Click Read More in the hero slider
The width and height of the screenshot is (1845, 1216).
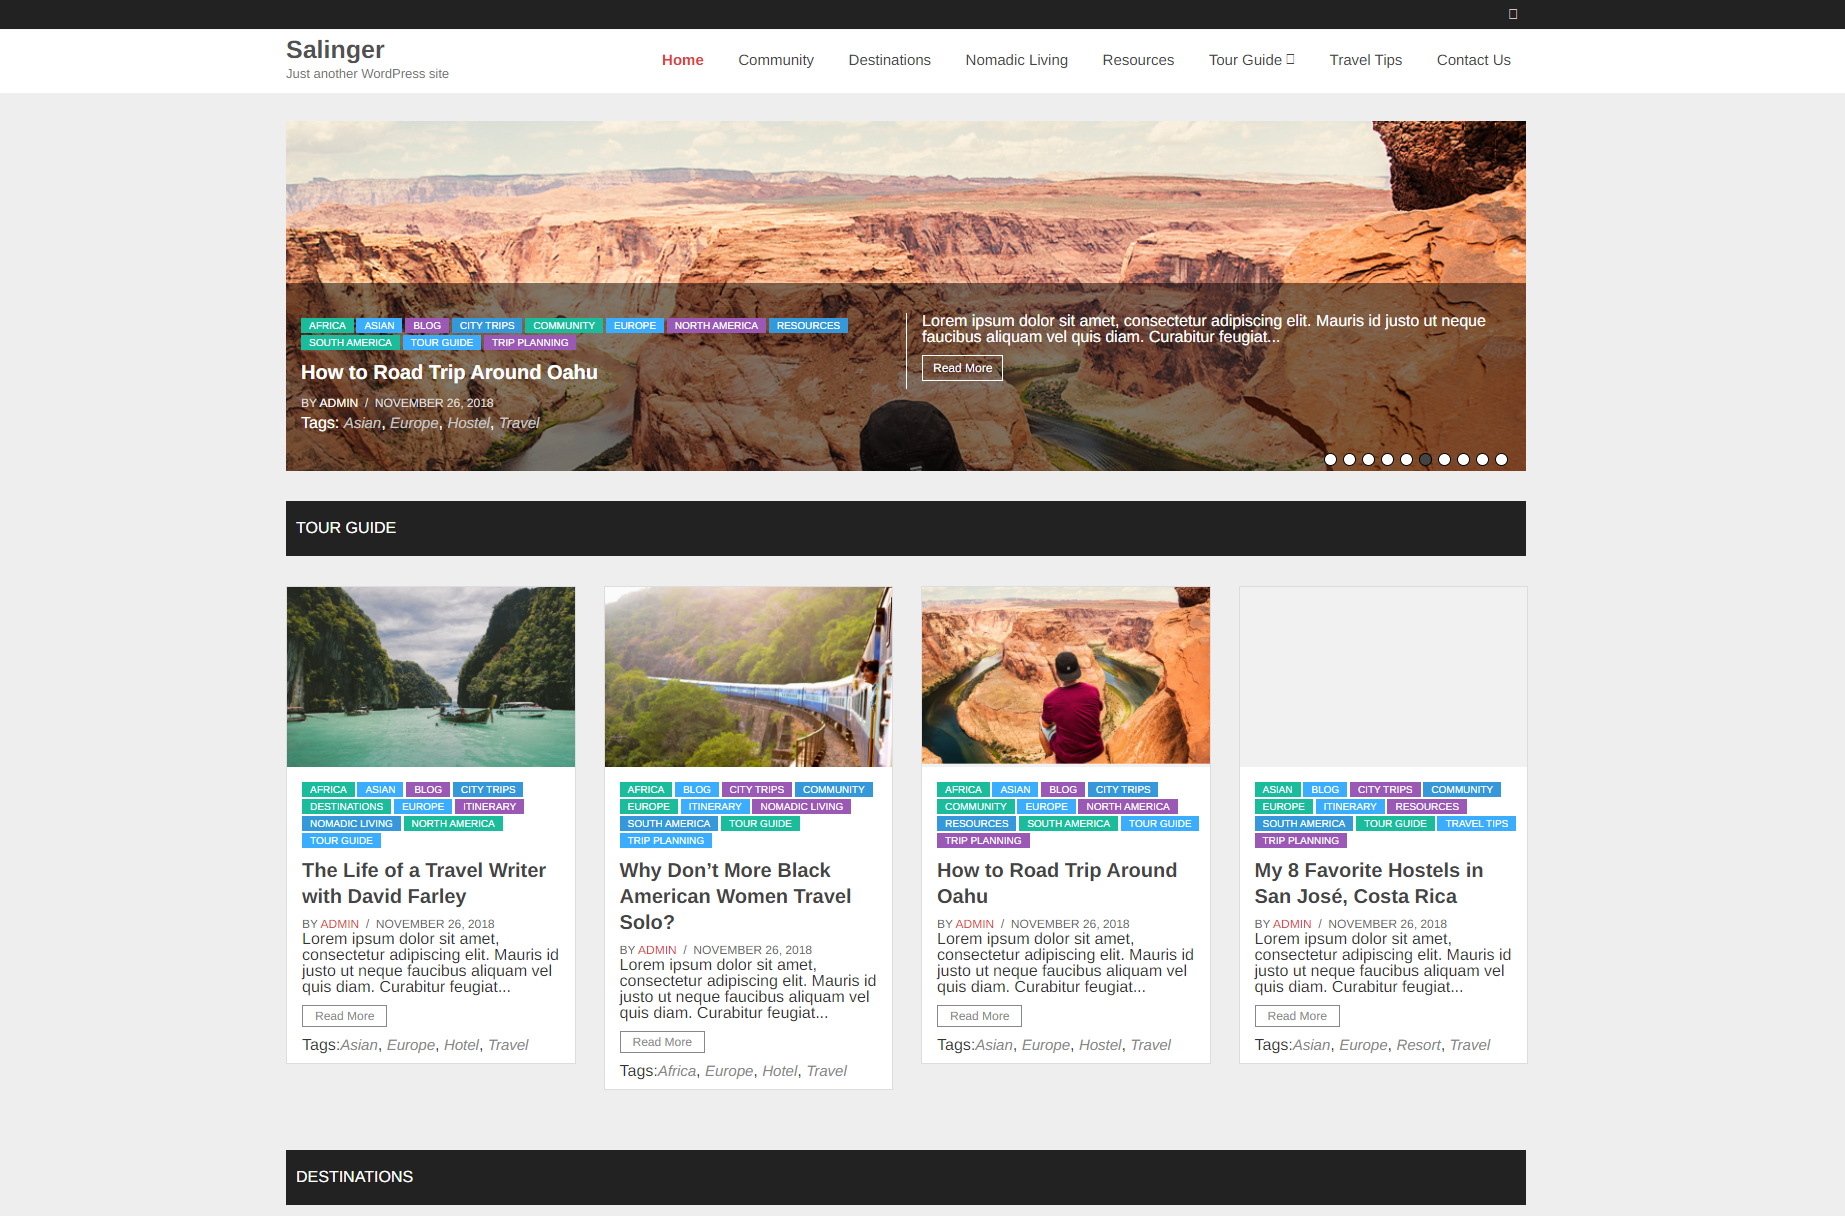tap(962, 368)
